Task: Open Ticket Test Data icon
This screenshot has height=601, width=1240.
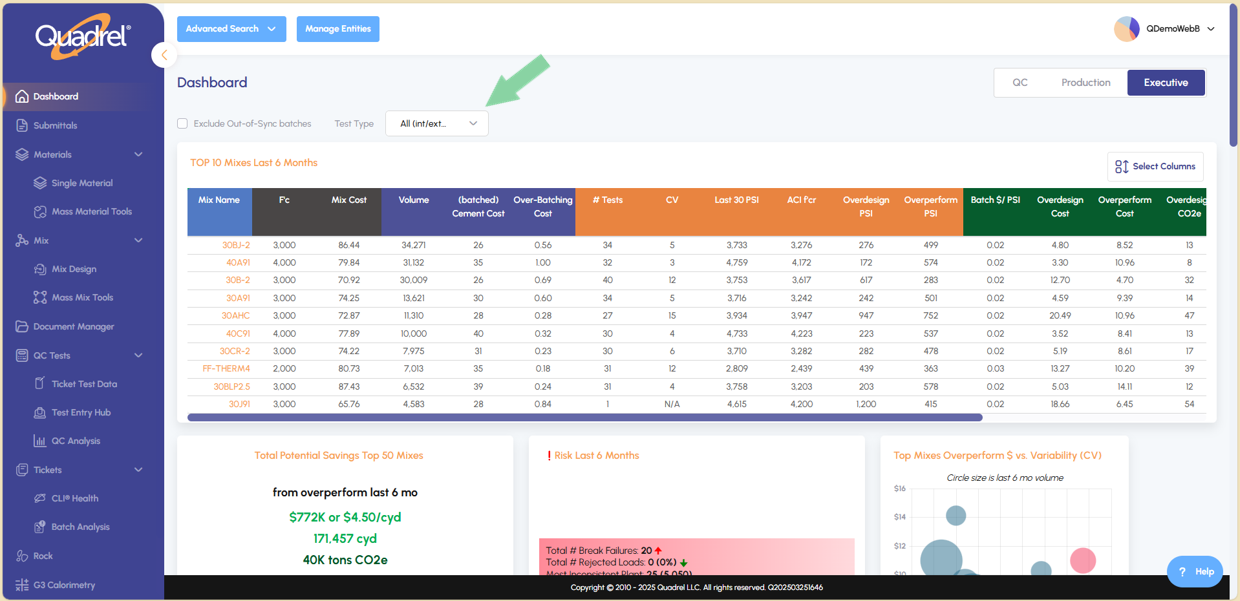Action: [x=40, y=384]
